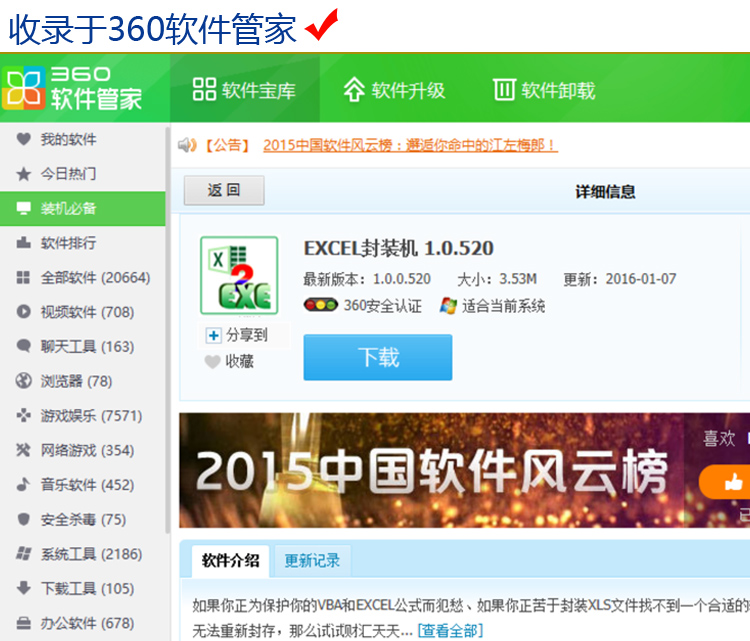Click the chart icon beside 软件排行
The width and height of the screenshot is (750, 641).
23,243
